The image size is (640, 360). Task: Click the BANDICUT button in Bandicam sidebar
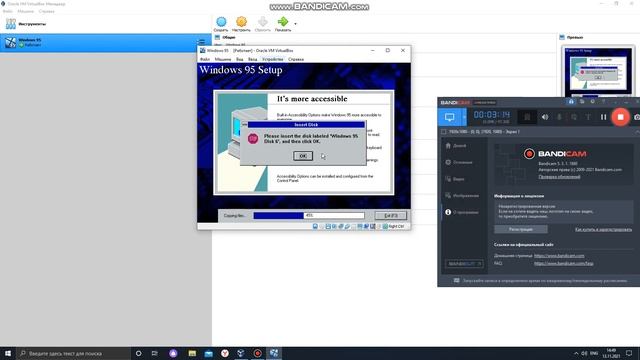pyautogui.click(x=464, y=264)
